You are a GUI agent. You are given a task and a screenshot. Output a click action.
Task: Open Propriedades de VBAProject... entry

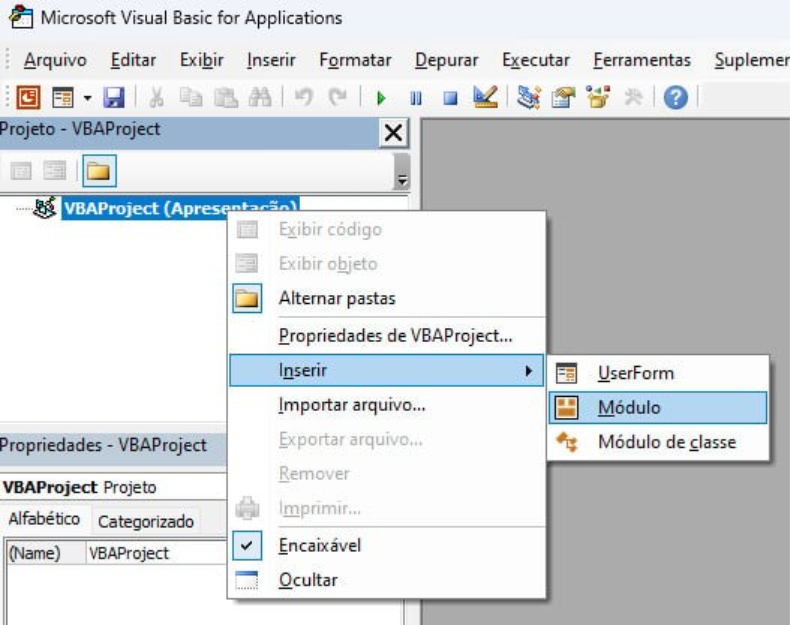(387, 336)
